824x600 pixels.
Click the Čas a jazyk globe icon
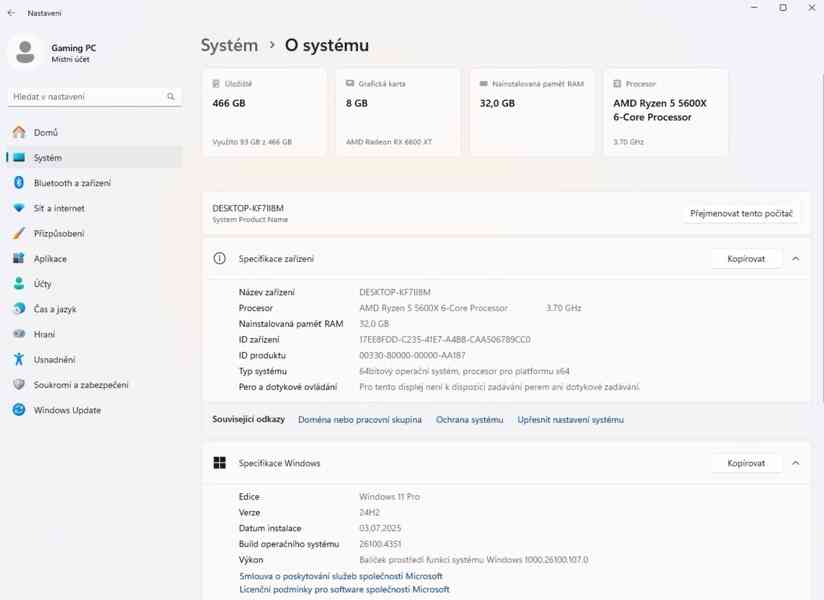click(x=19, y=309)
